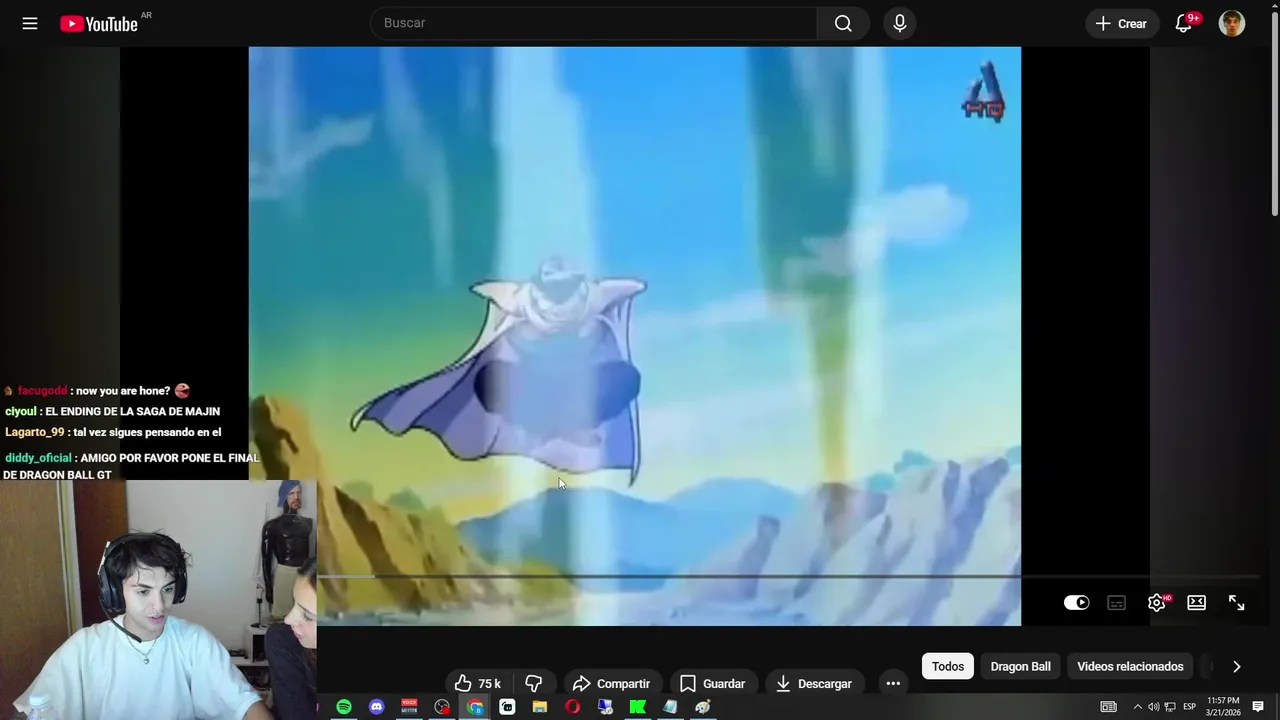Click the magnifier search button
This screenshot has width=1280, height=720.
tap(843, 23)
